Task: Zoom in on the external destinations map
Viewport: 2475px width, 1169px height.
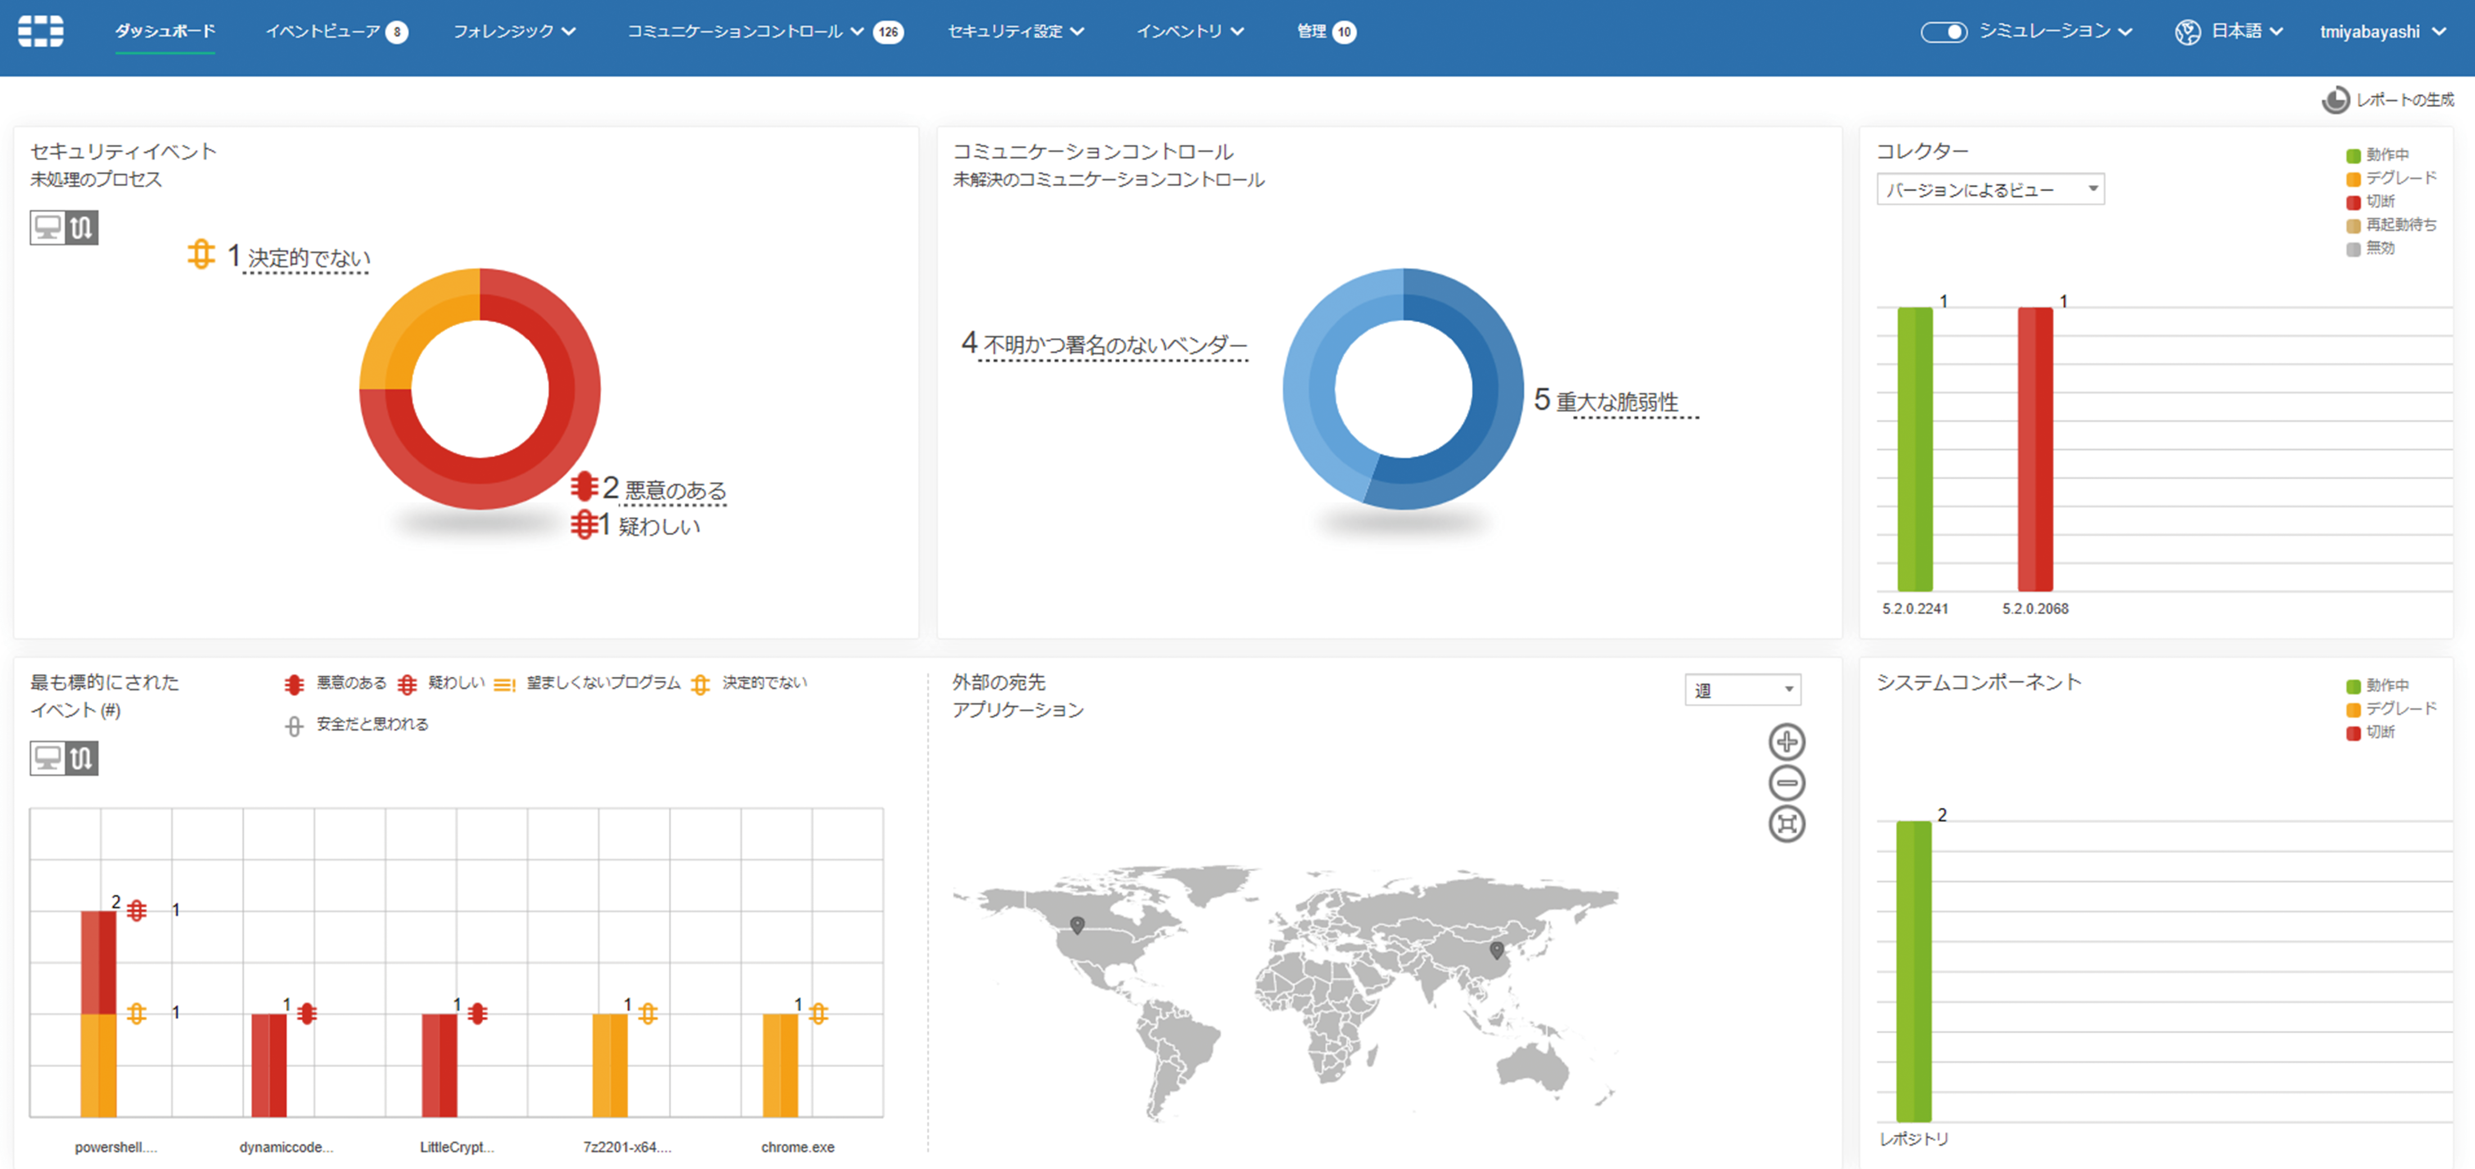Action: pos(1787,741)
